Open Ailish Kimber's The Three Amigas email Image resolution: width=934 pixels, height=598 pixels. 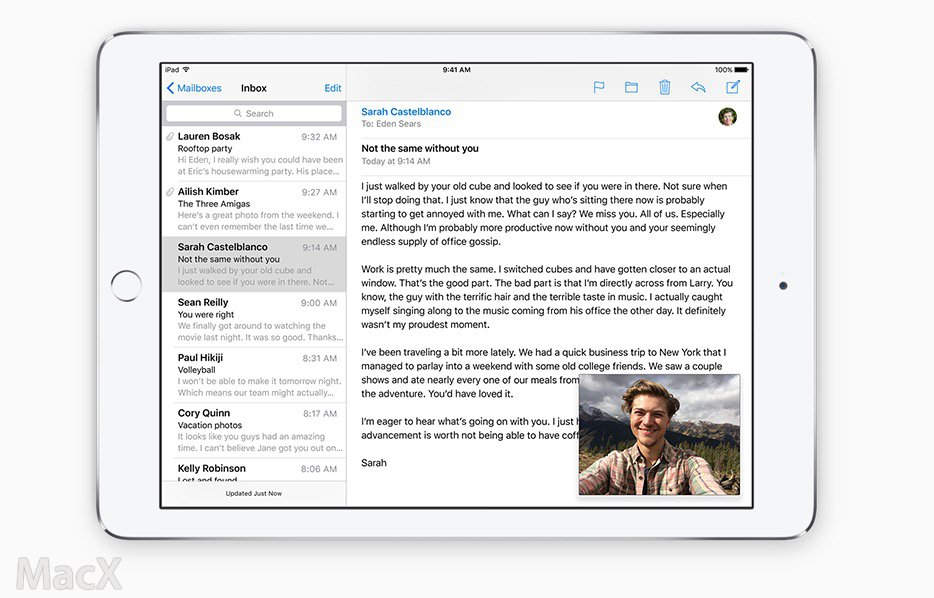pos(254,208)
